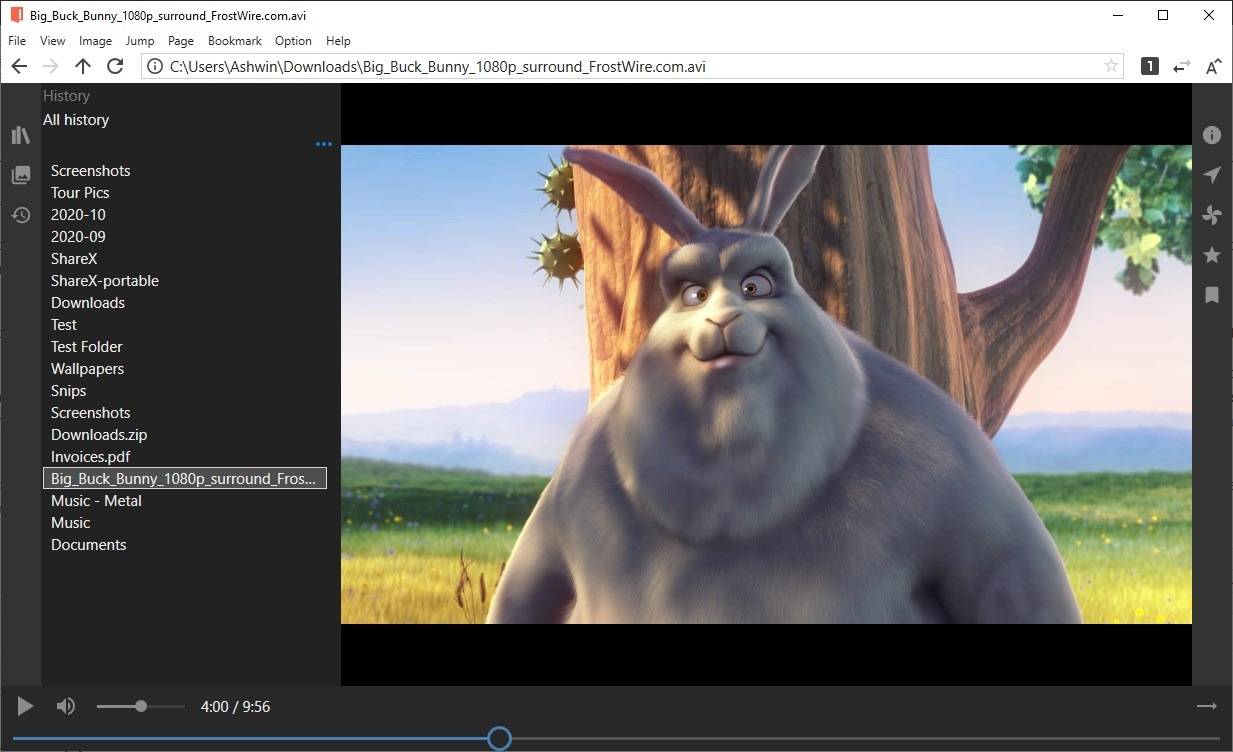Adjust the volume slider
The width and height of the screenshot is (1233, 752).
tap(141, 706)
